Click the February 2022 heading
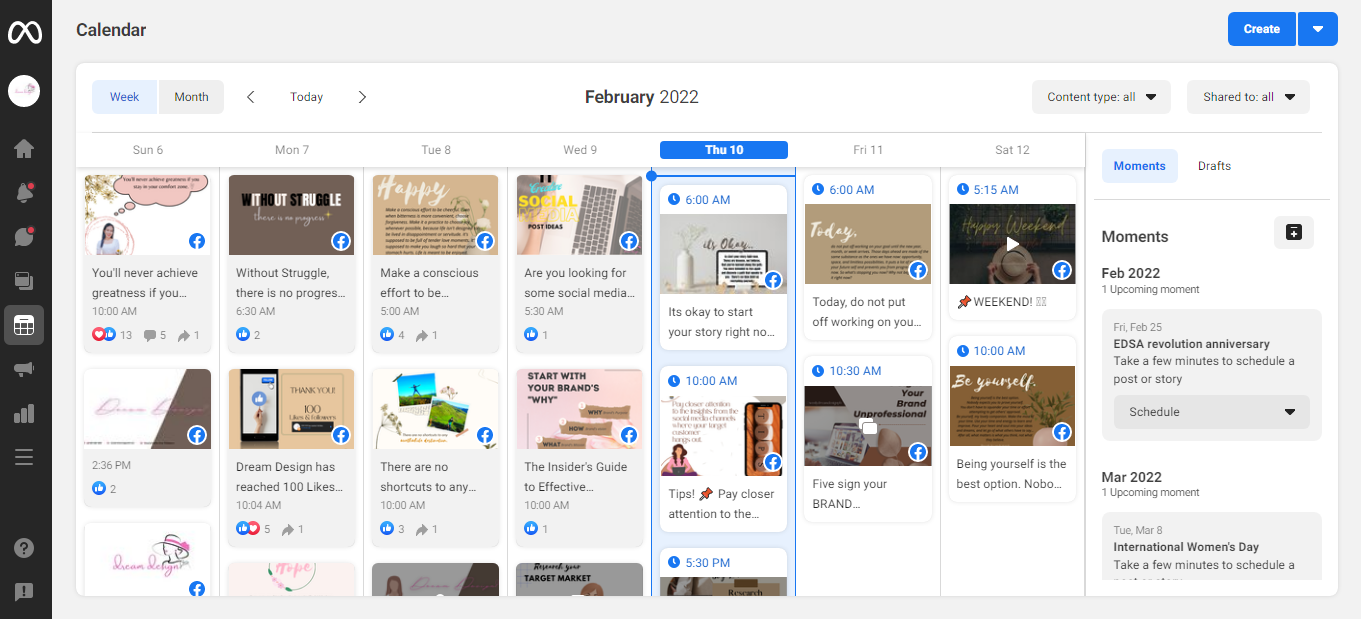 tap(642, 97)
